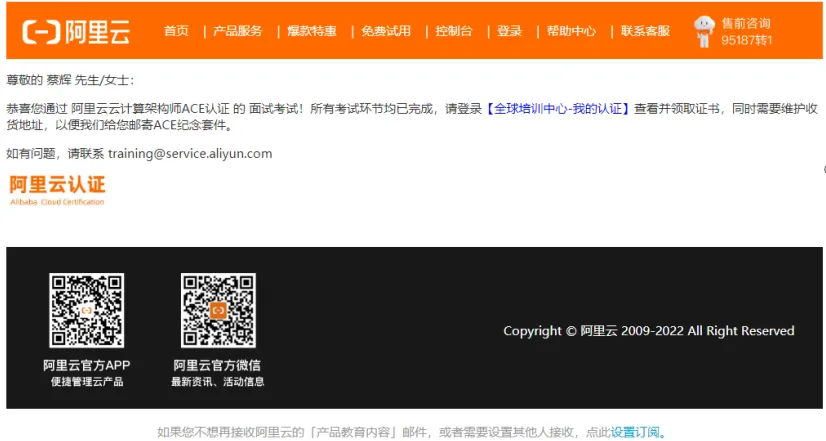Screen dimensions: 826x441
Task: Click the greeting 尊敬的 蔡辉 先生/女士
Action: [70, 80]
